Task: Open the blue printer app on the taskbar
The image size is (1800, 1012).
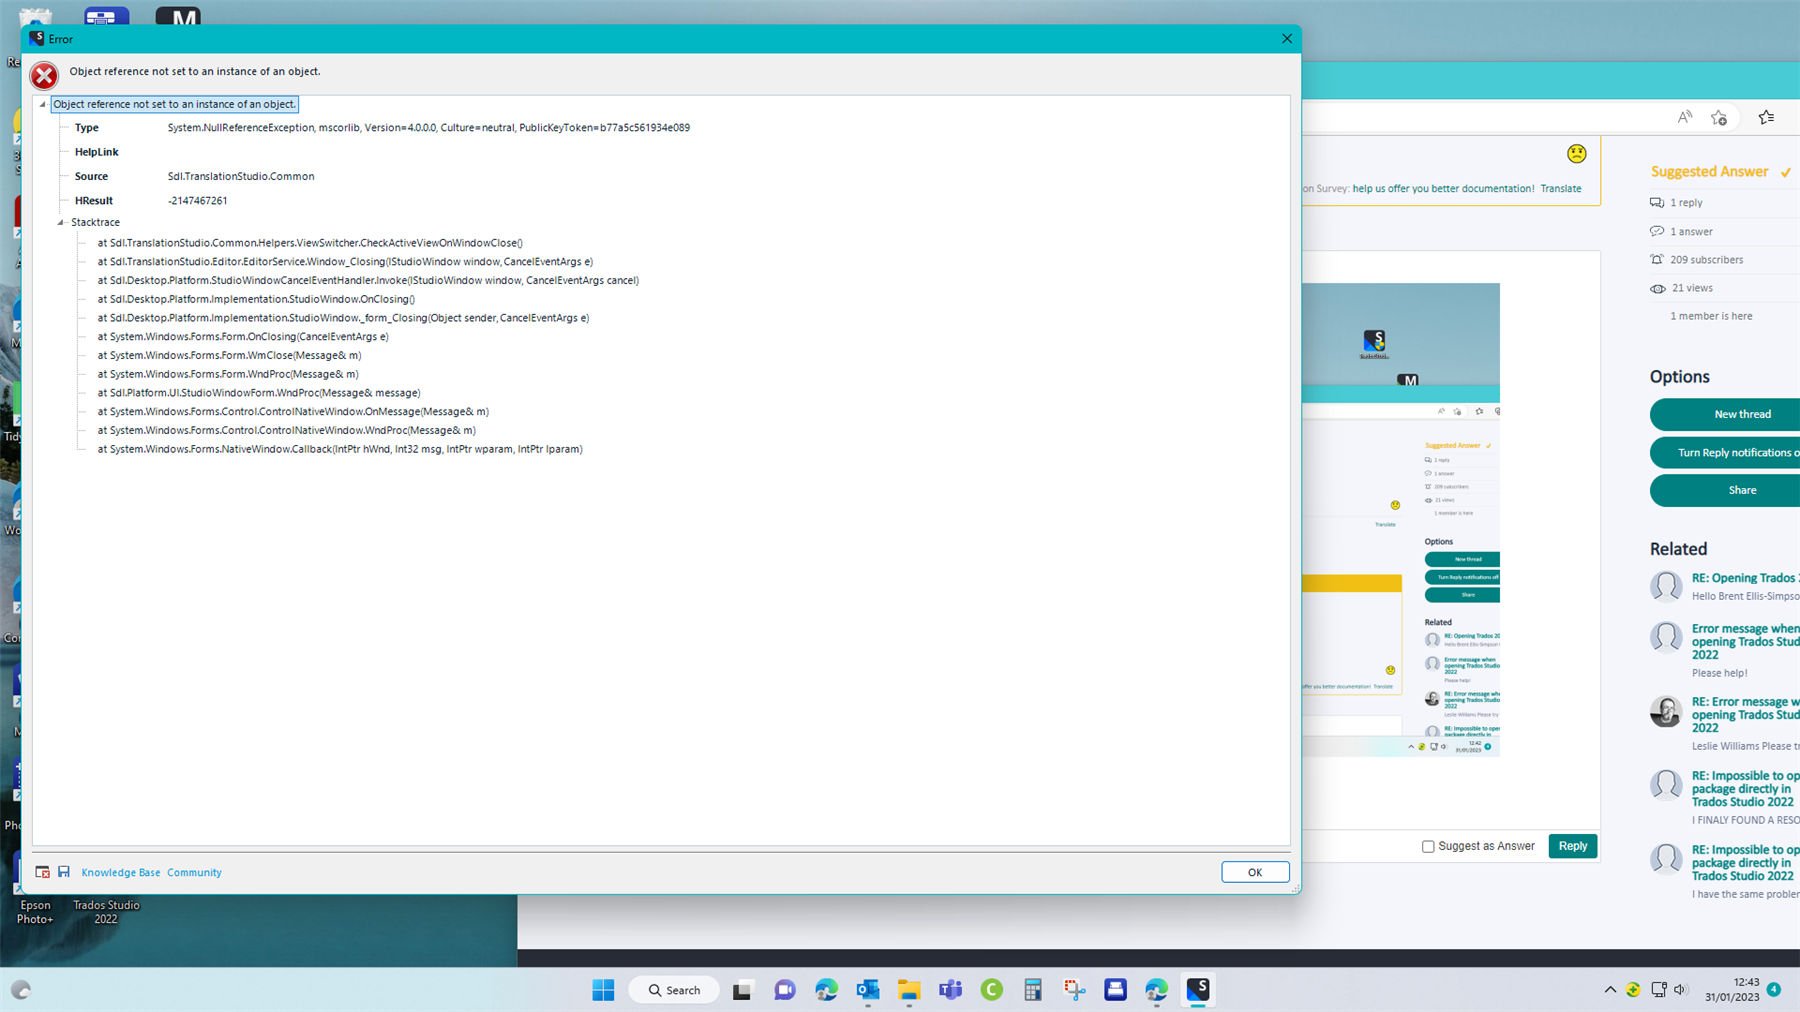Action: pos(1116,990)
